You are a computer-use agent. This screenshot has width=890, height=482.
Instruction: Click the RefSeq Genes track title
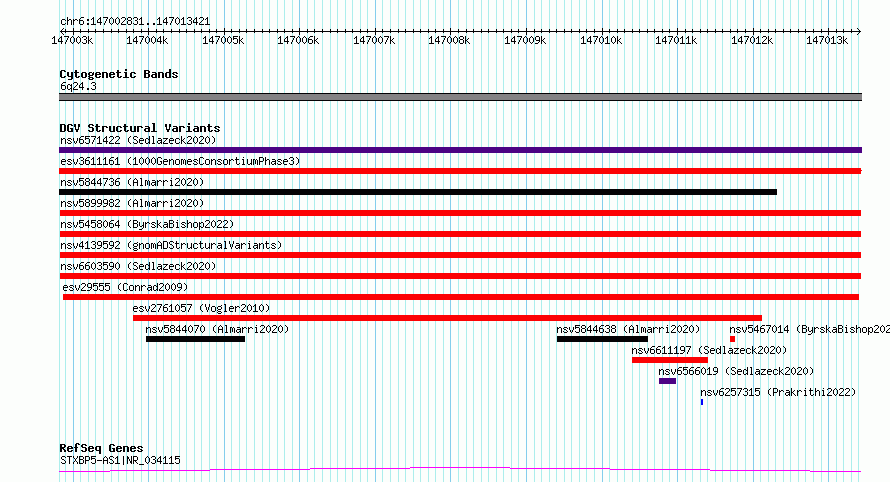(101, 448)
